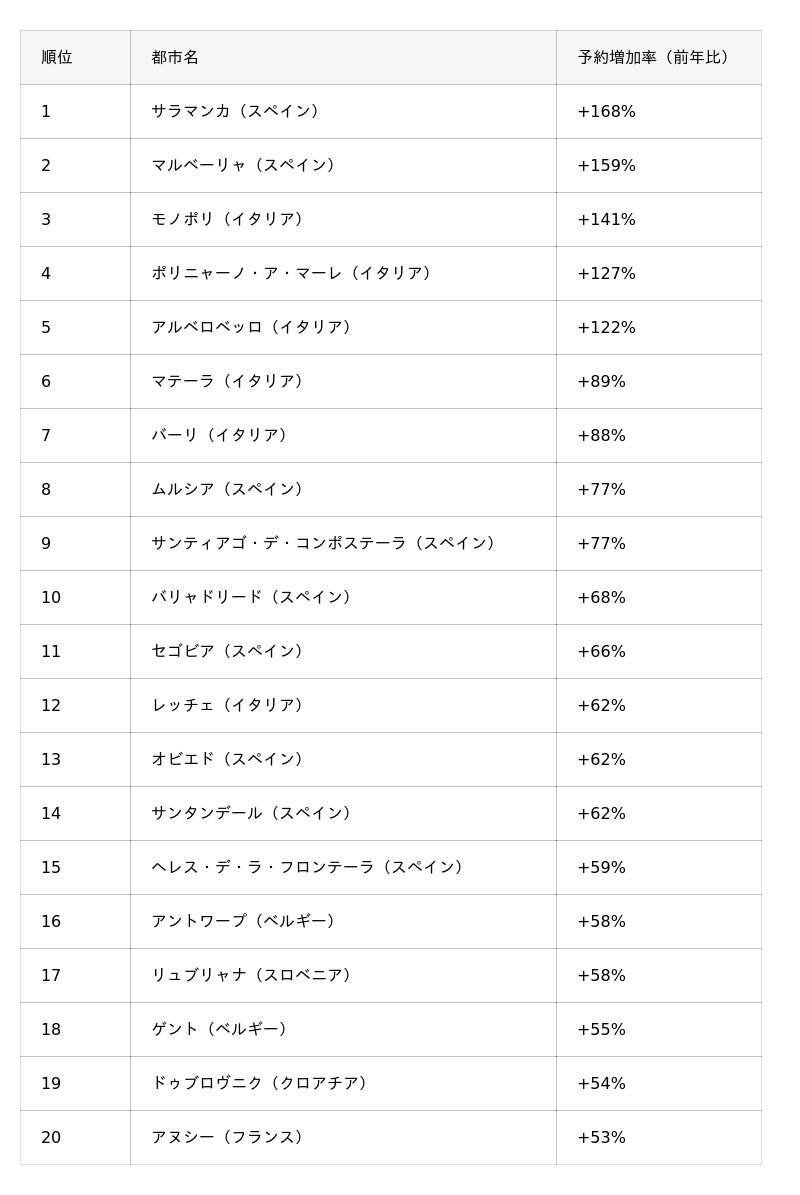Click the 予約増加率（前年比） column header
The height and width of the screenshot is (1195, 800).
pyautogui.click(x=657, y=58)
